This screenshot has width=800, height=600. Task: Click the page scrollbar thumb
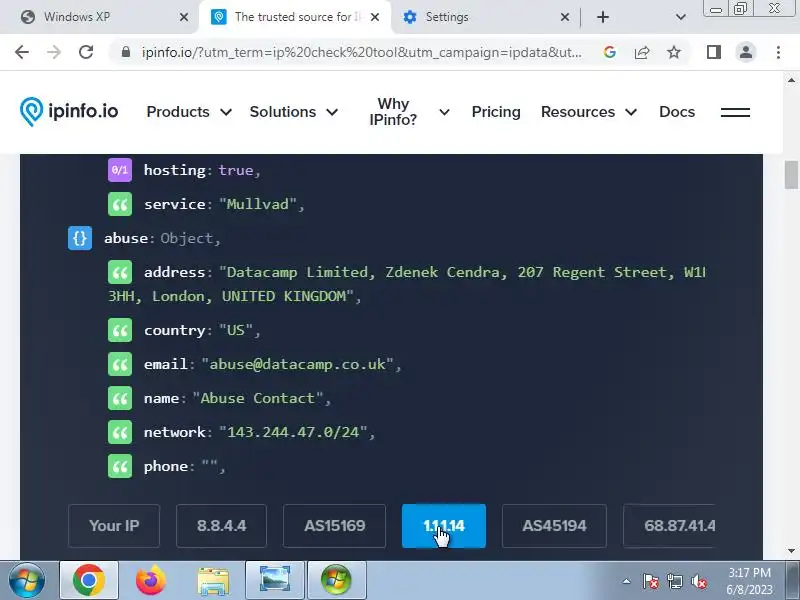coord(791,174)
